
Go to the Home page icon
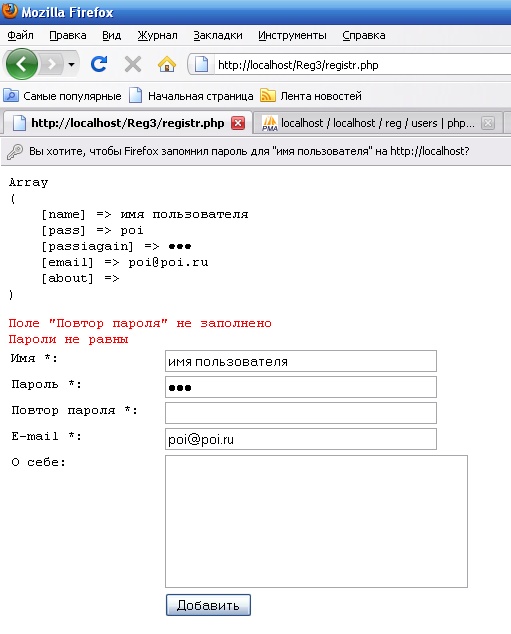click(167, 64)
